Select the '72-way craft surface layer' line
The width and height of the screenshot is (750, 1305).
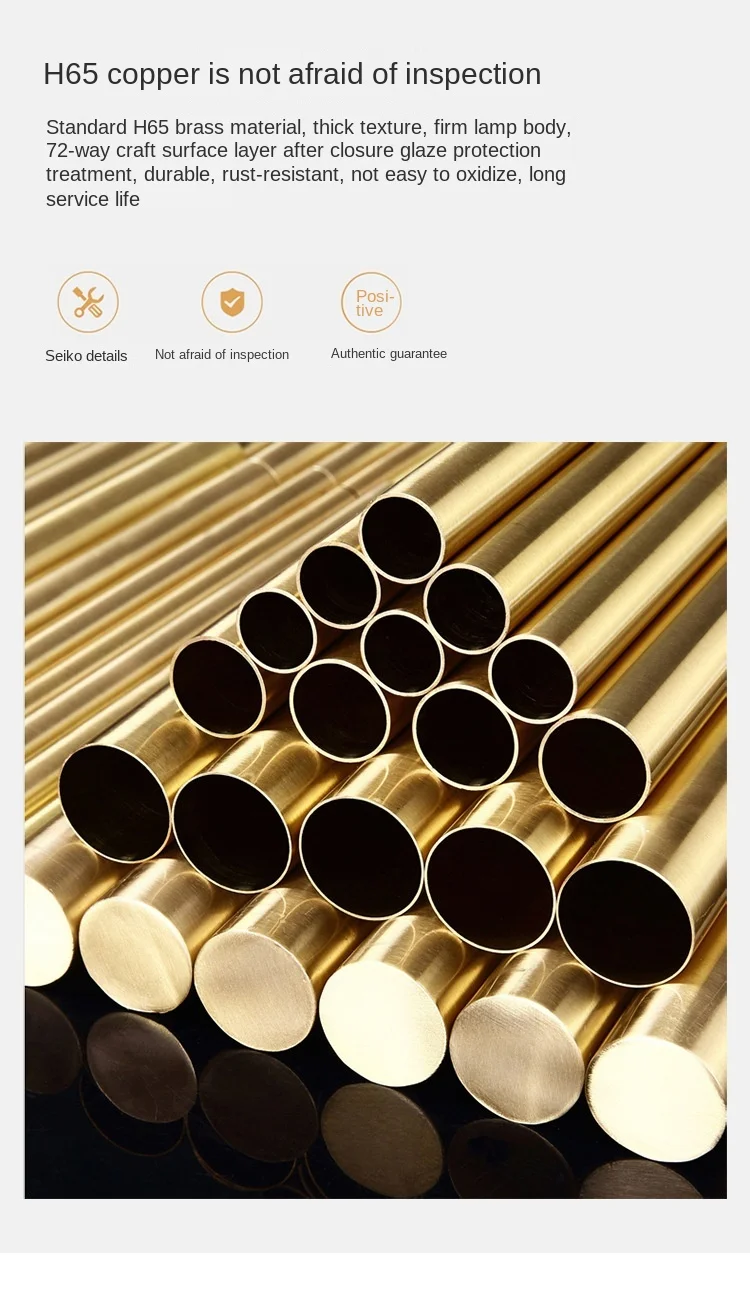click(x=293, y=151)
